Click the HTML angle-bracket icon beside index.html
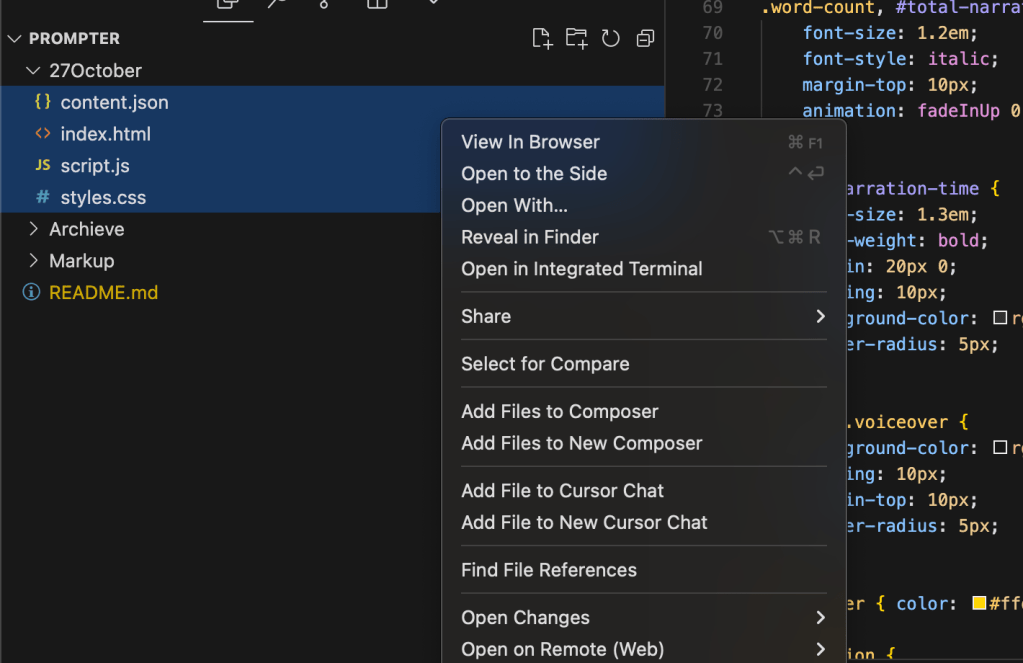Viewport: 1023px width, 663px height. [x=43, y=134]
